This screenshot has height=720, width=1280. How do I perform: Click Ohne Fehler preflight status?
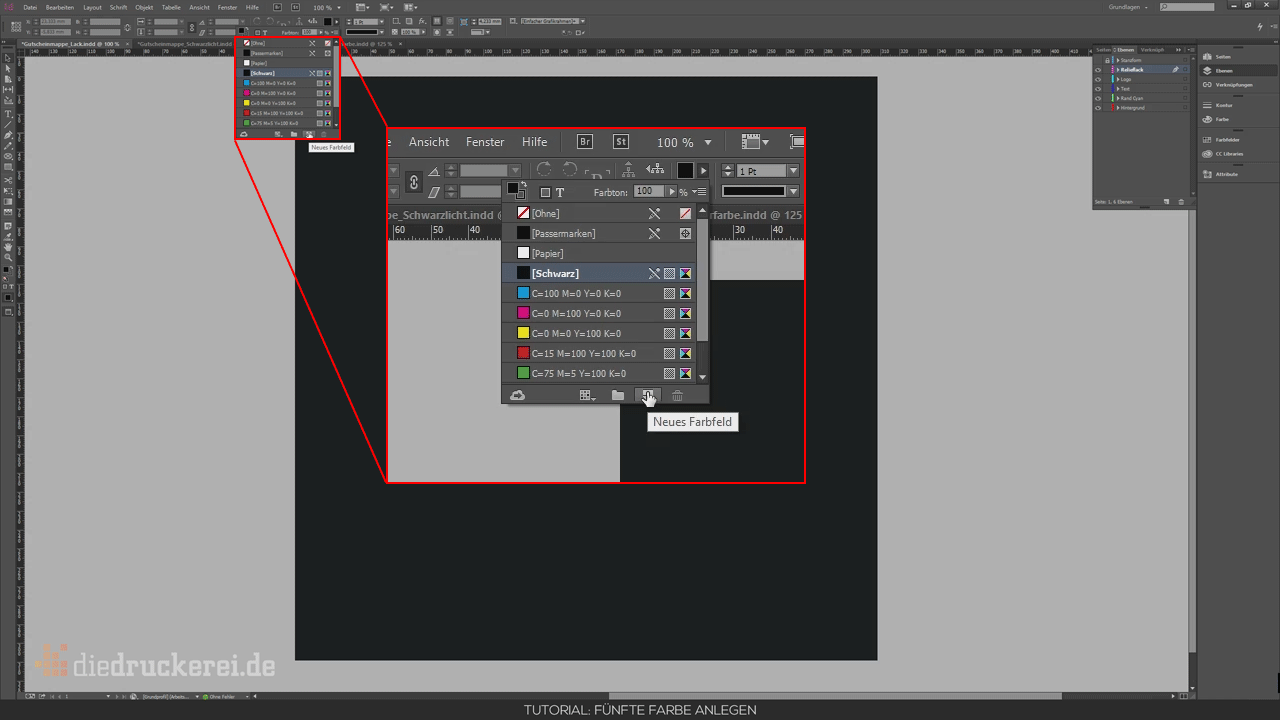222,697
